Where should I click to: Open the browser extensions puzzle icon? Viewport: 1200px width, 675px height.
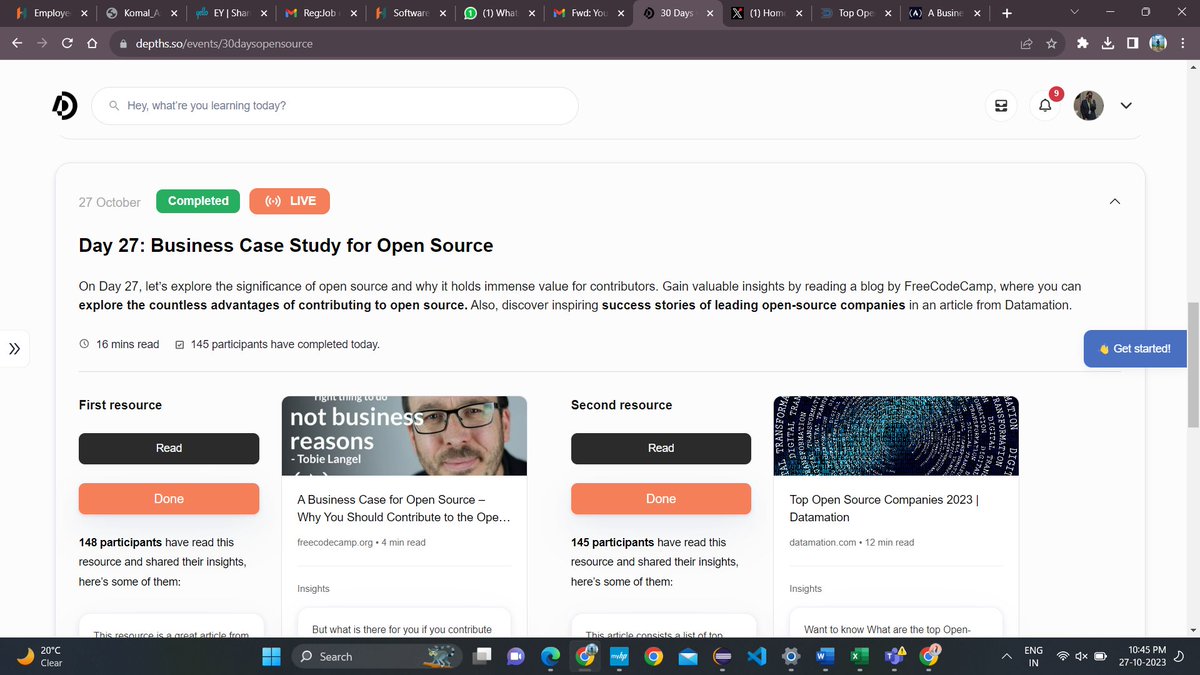point(1083,44)
